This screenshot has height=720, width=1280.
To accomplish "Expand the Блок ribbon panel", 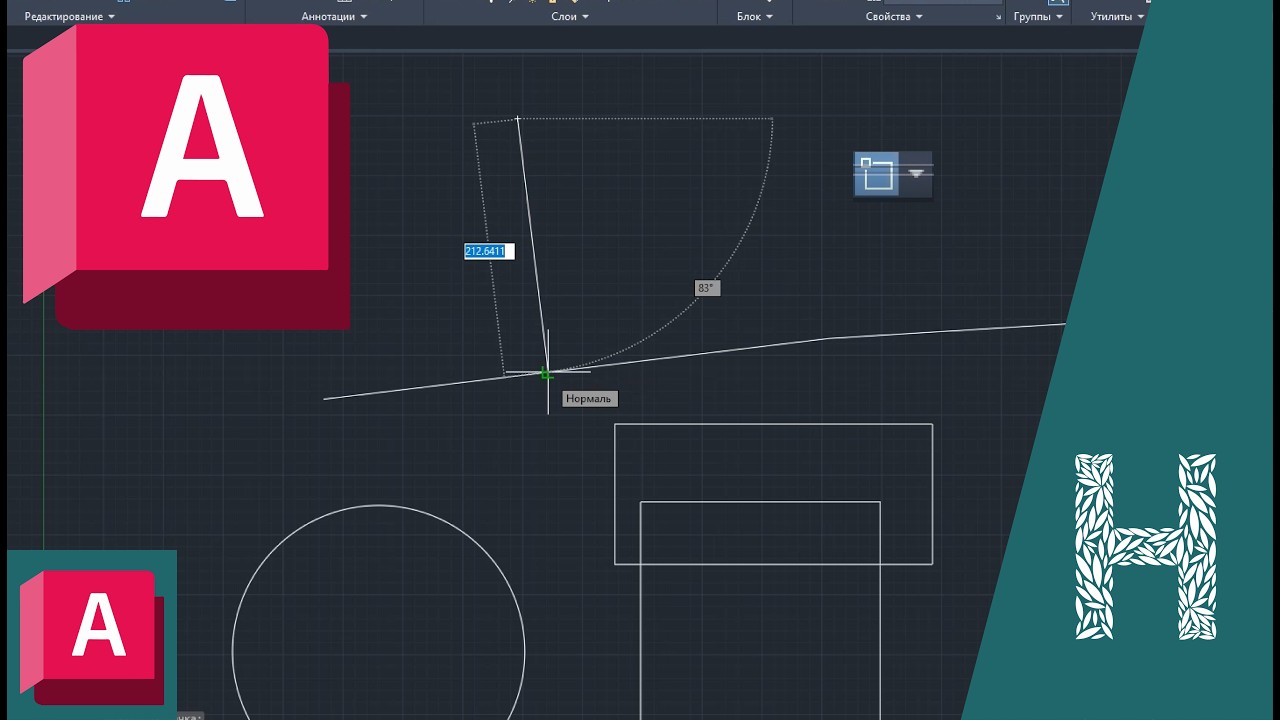I will tap(755, 17).
